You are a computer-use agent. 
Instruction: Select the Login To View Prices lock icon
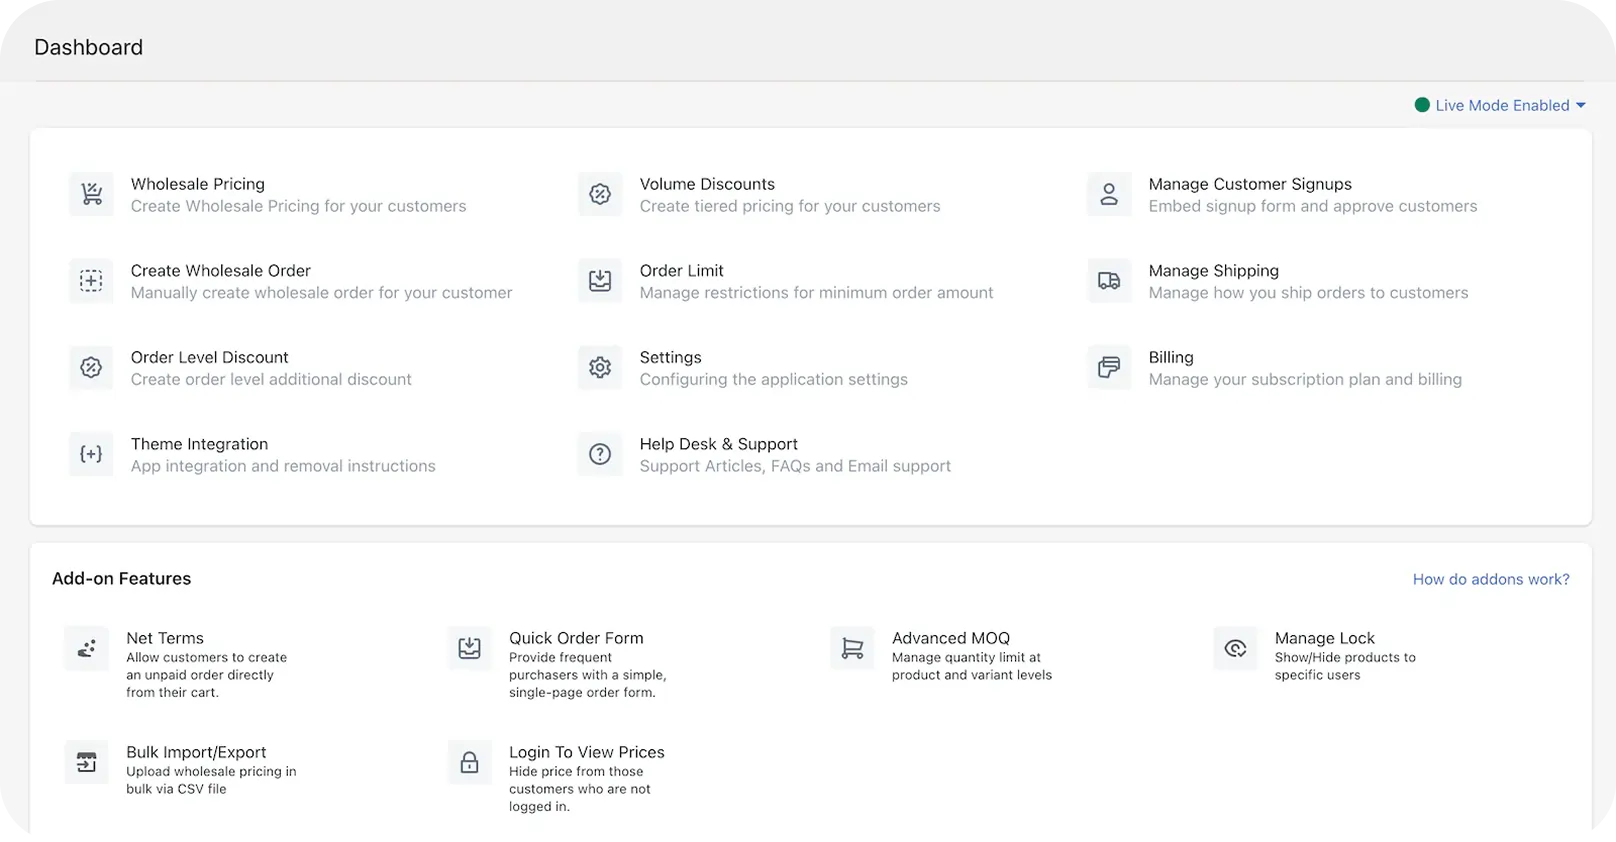click(x=469, y=763)
